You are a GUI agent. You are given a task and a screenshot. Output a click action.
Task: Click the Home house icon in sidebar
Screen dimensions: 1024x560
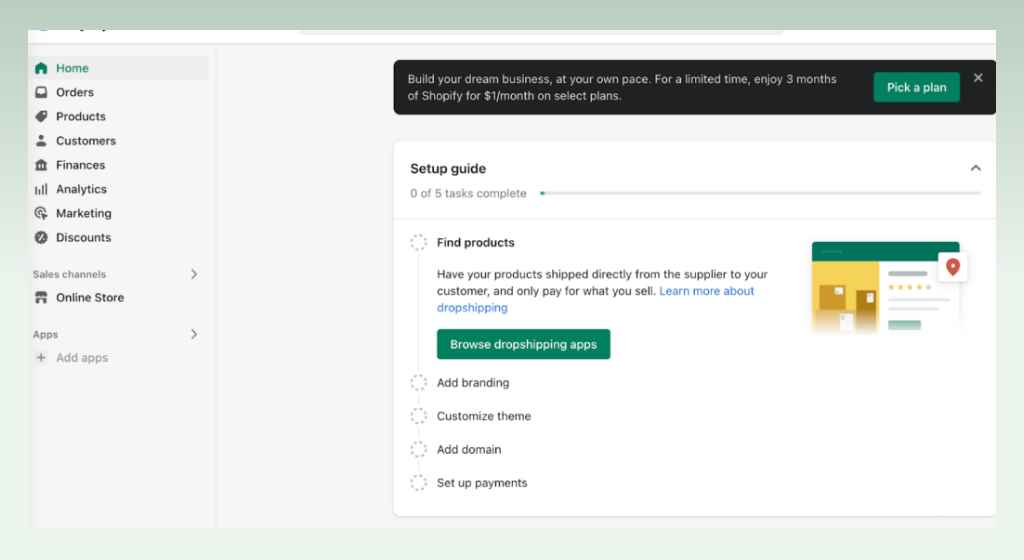(x=41, y=68)
